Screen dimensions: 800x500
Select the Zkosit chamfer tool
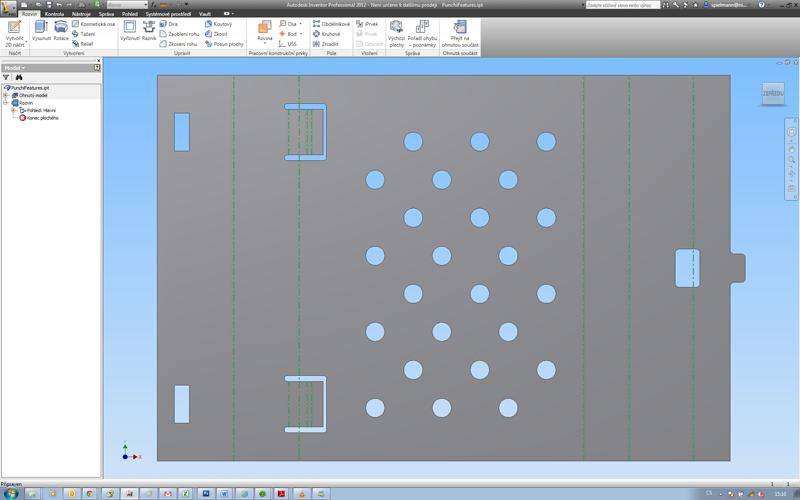(x=216, y=34)
